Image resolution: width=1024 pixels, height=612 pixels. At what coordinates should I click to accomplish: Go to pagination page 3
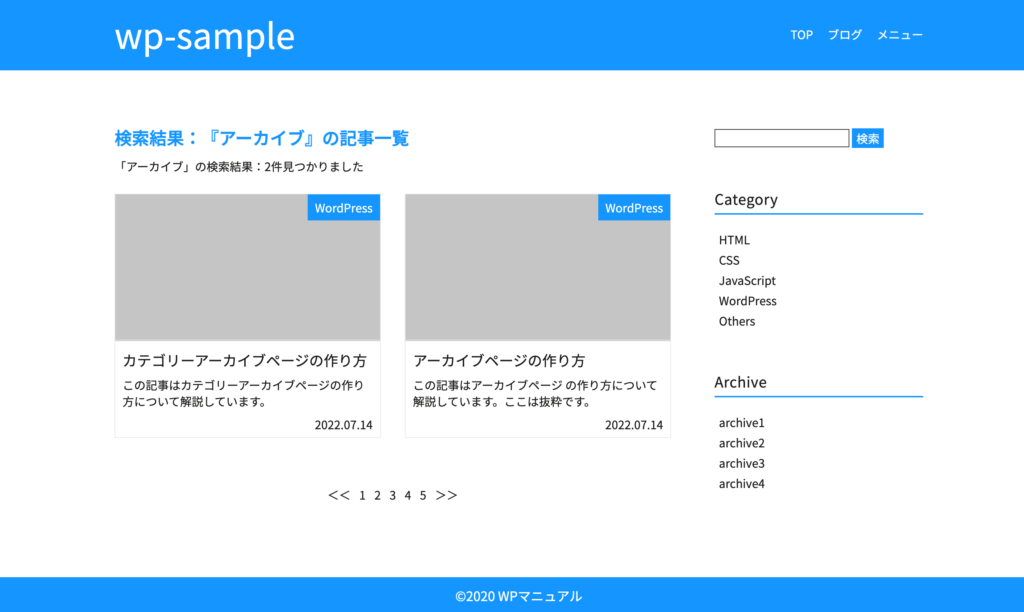392,496
